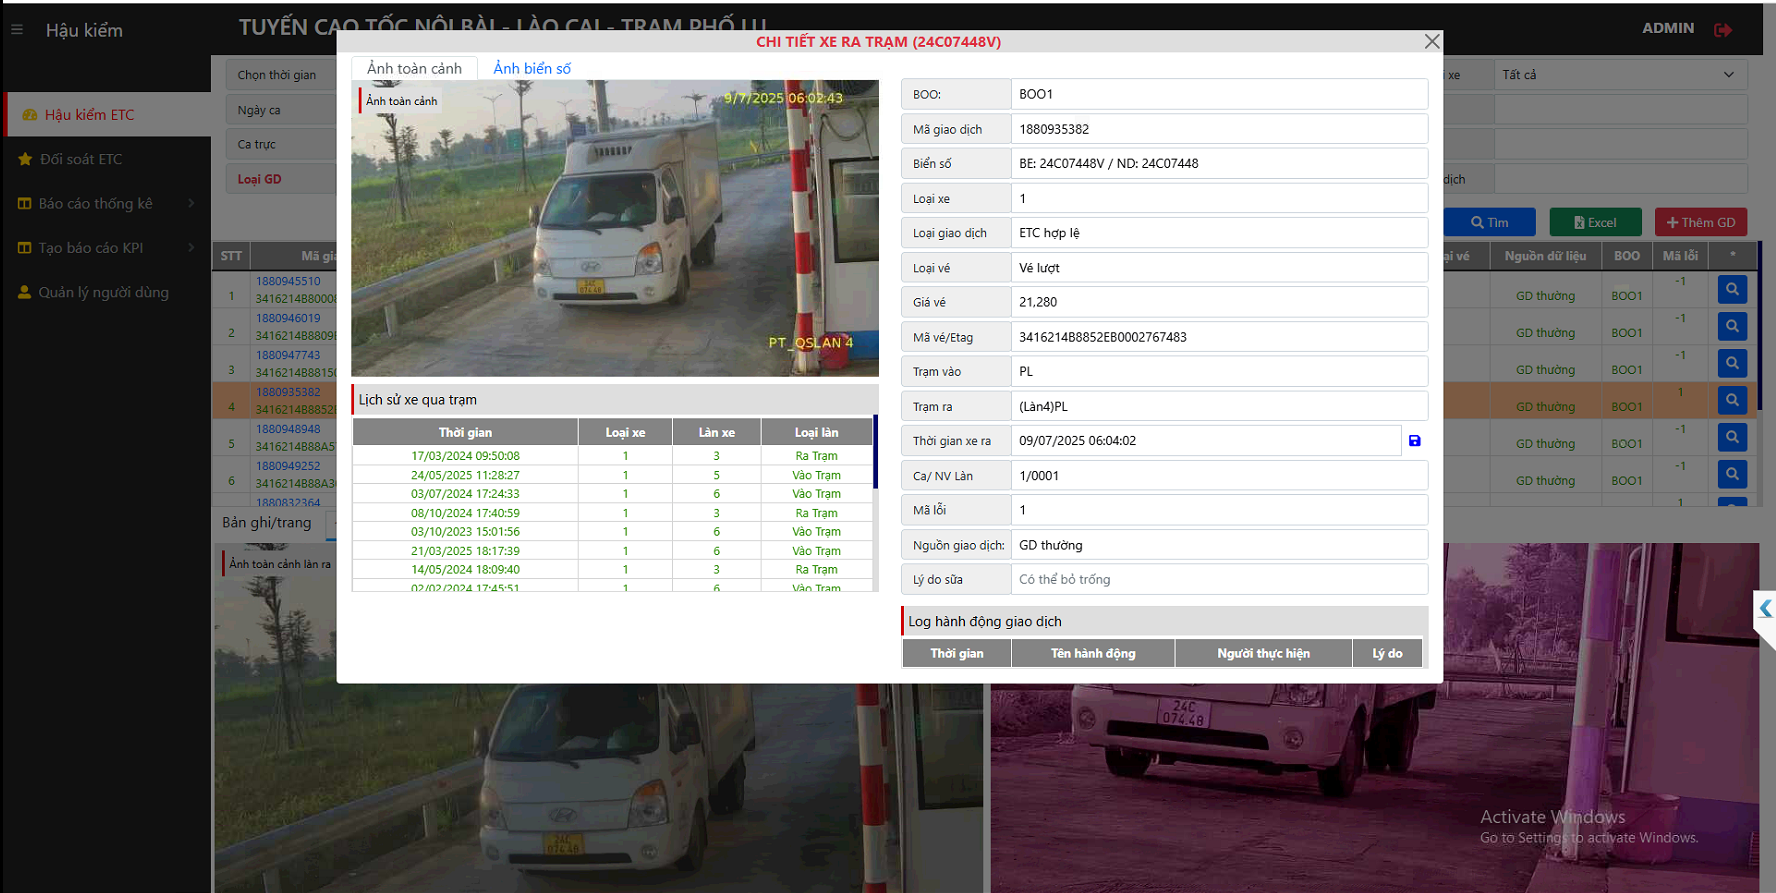Open transaction link 1880945510
The width and height of the screenshot is (1776, 893).
(x=288, y=281)
